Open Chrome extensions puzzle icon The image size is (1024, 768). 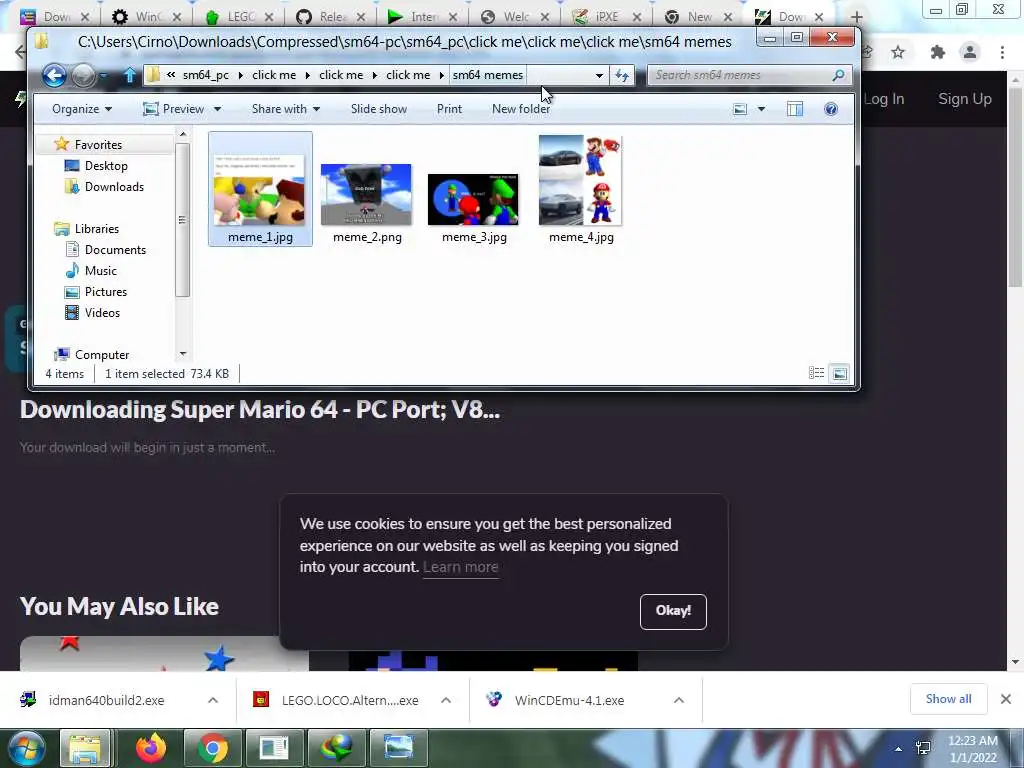[x=938, y=52]
